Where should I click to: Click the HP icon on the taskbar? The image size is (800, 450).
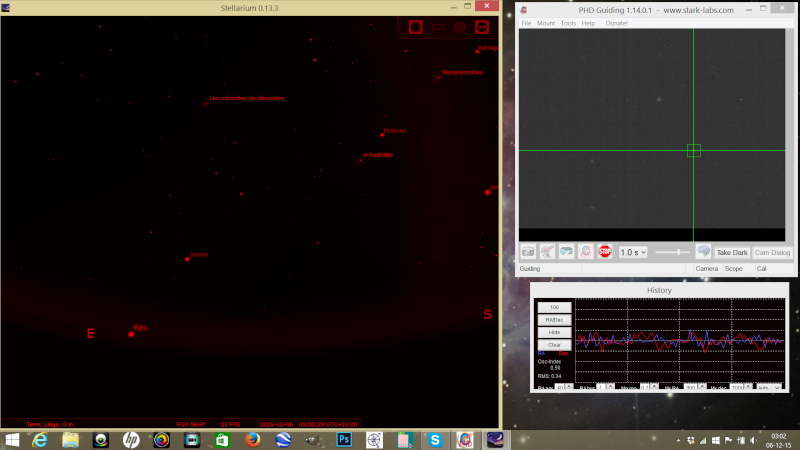tap(131, 440)
